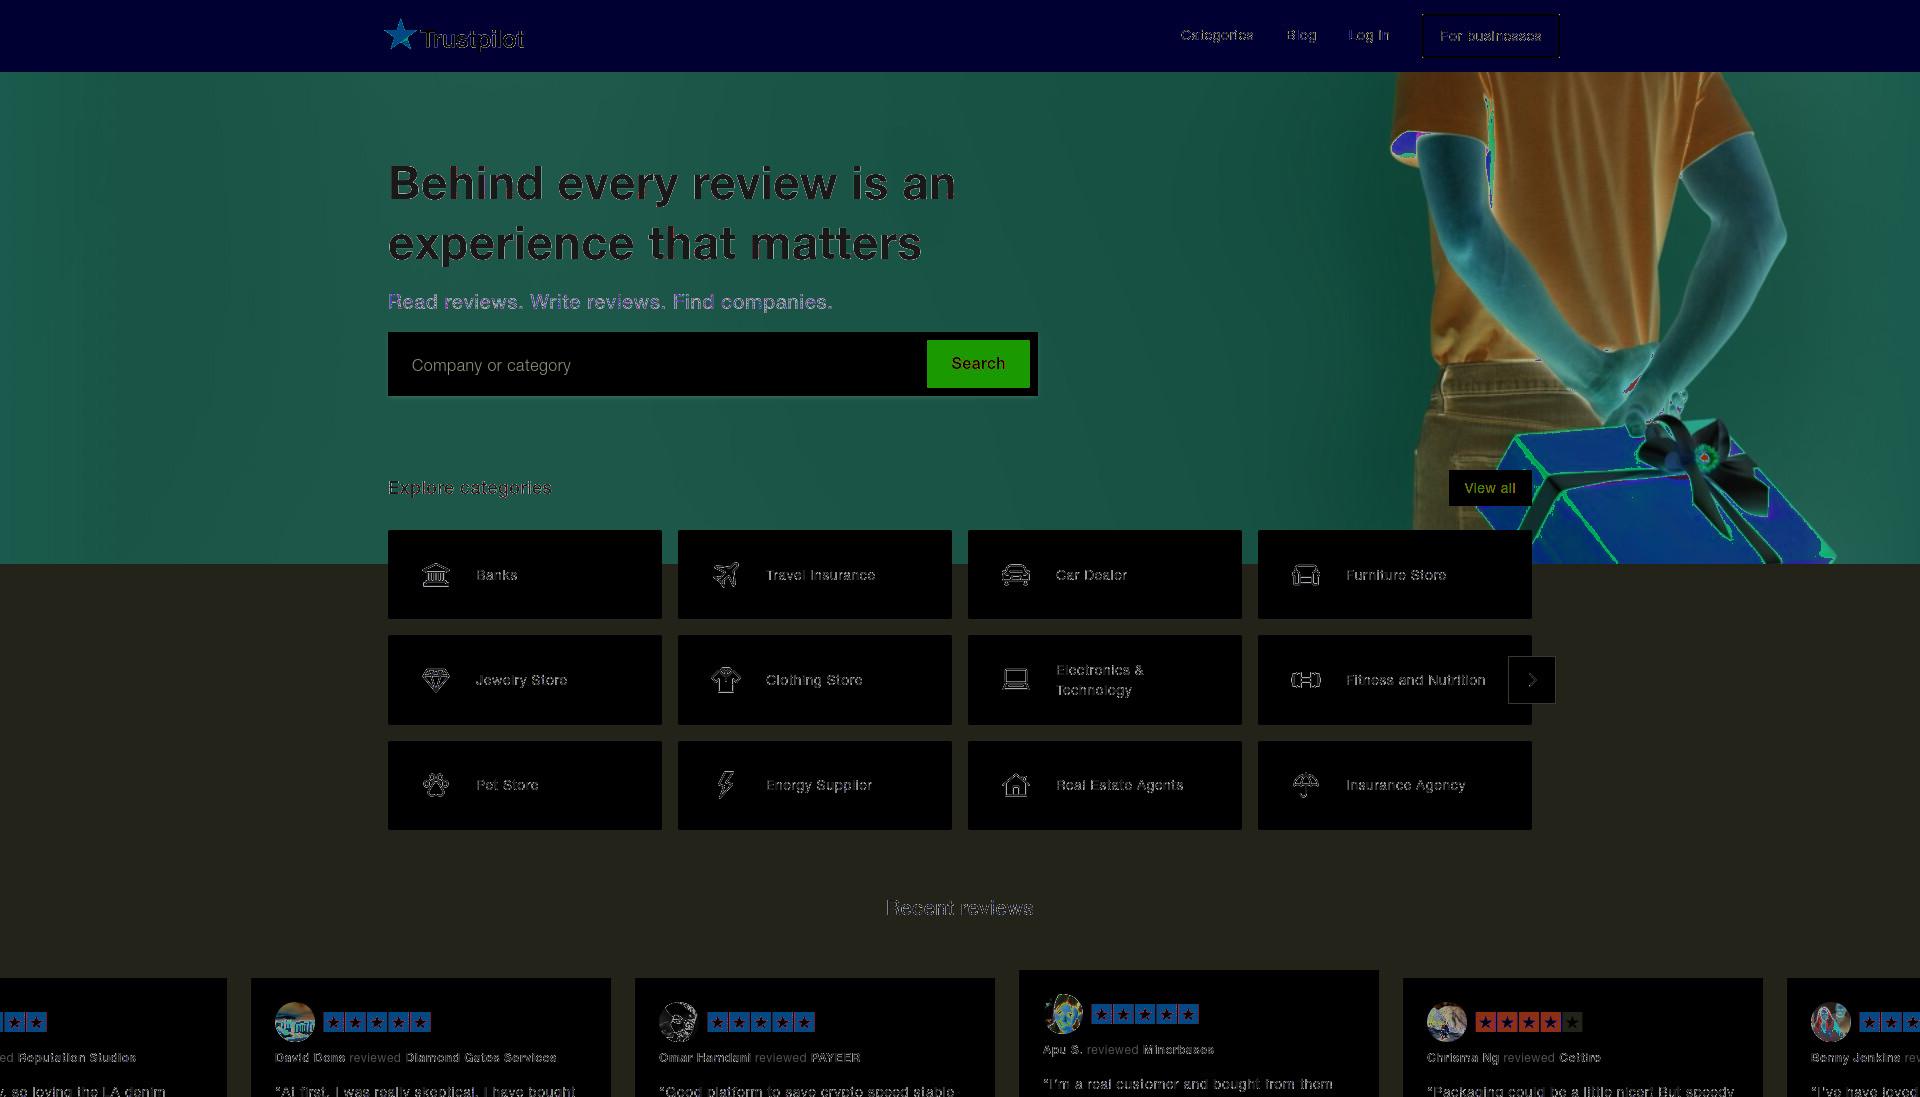Select the Pet Store paw icon

(x=436, y=785)
